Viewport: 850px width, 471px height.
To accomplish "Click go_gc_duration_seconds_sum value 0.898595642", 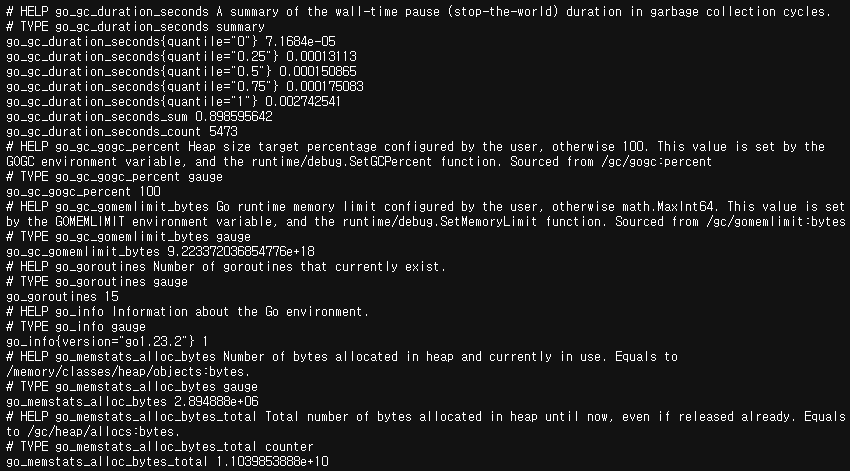I will 234,117.
